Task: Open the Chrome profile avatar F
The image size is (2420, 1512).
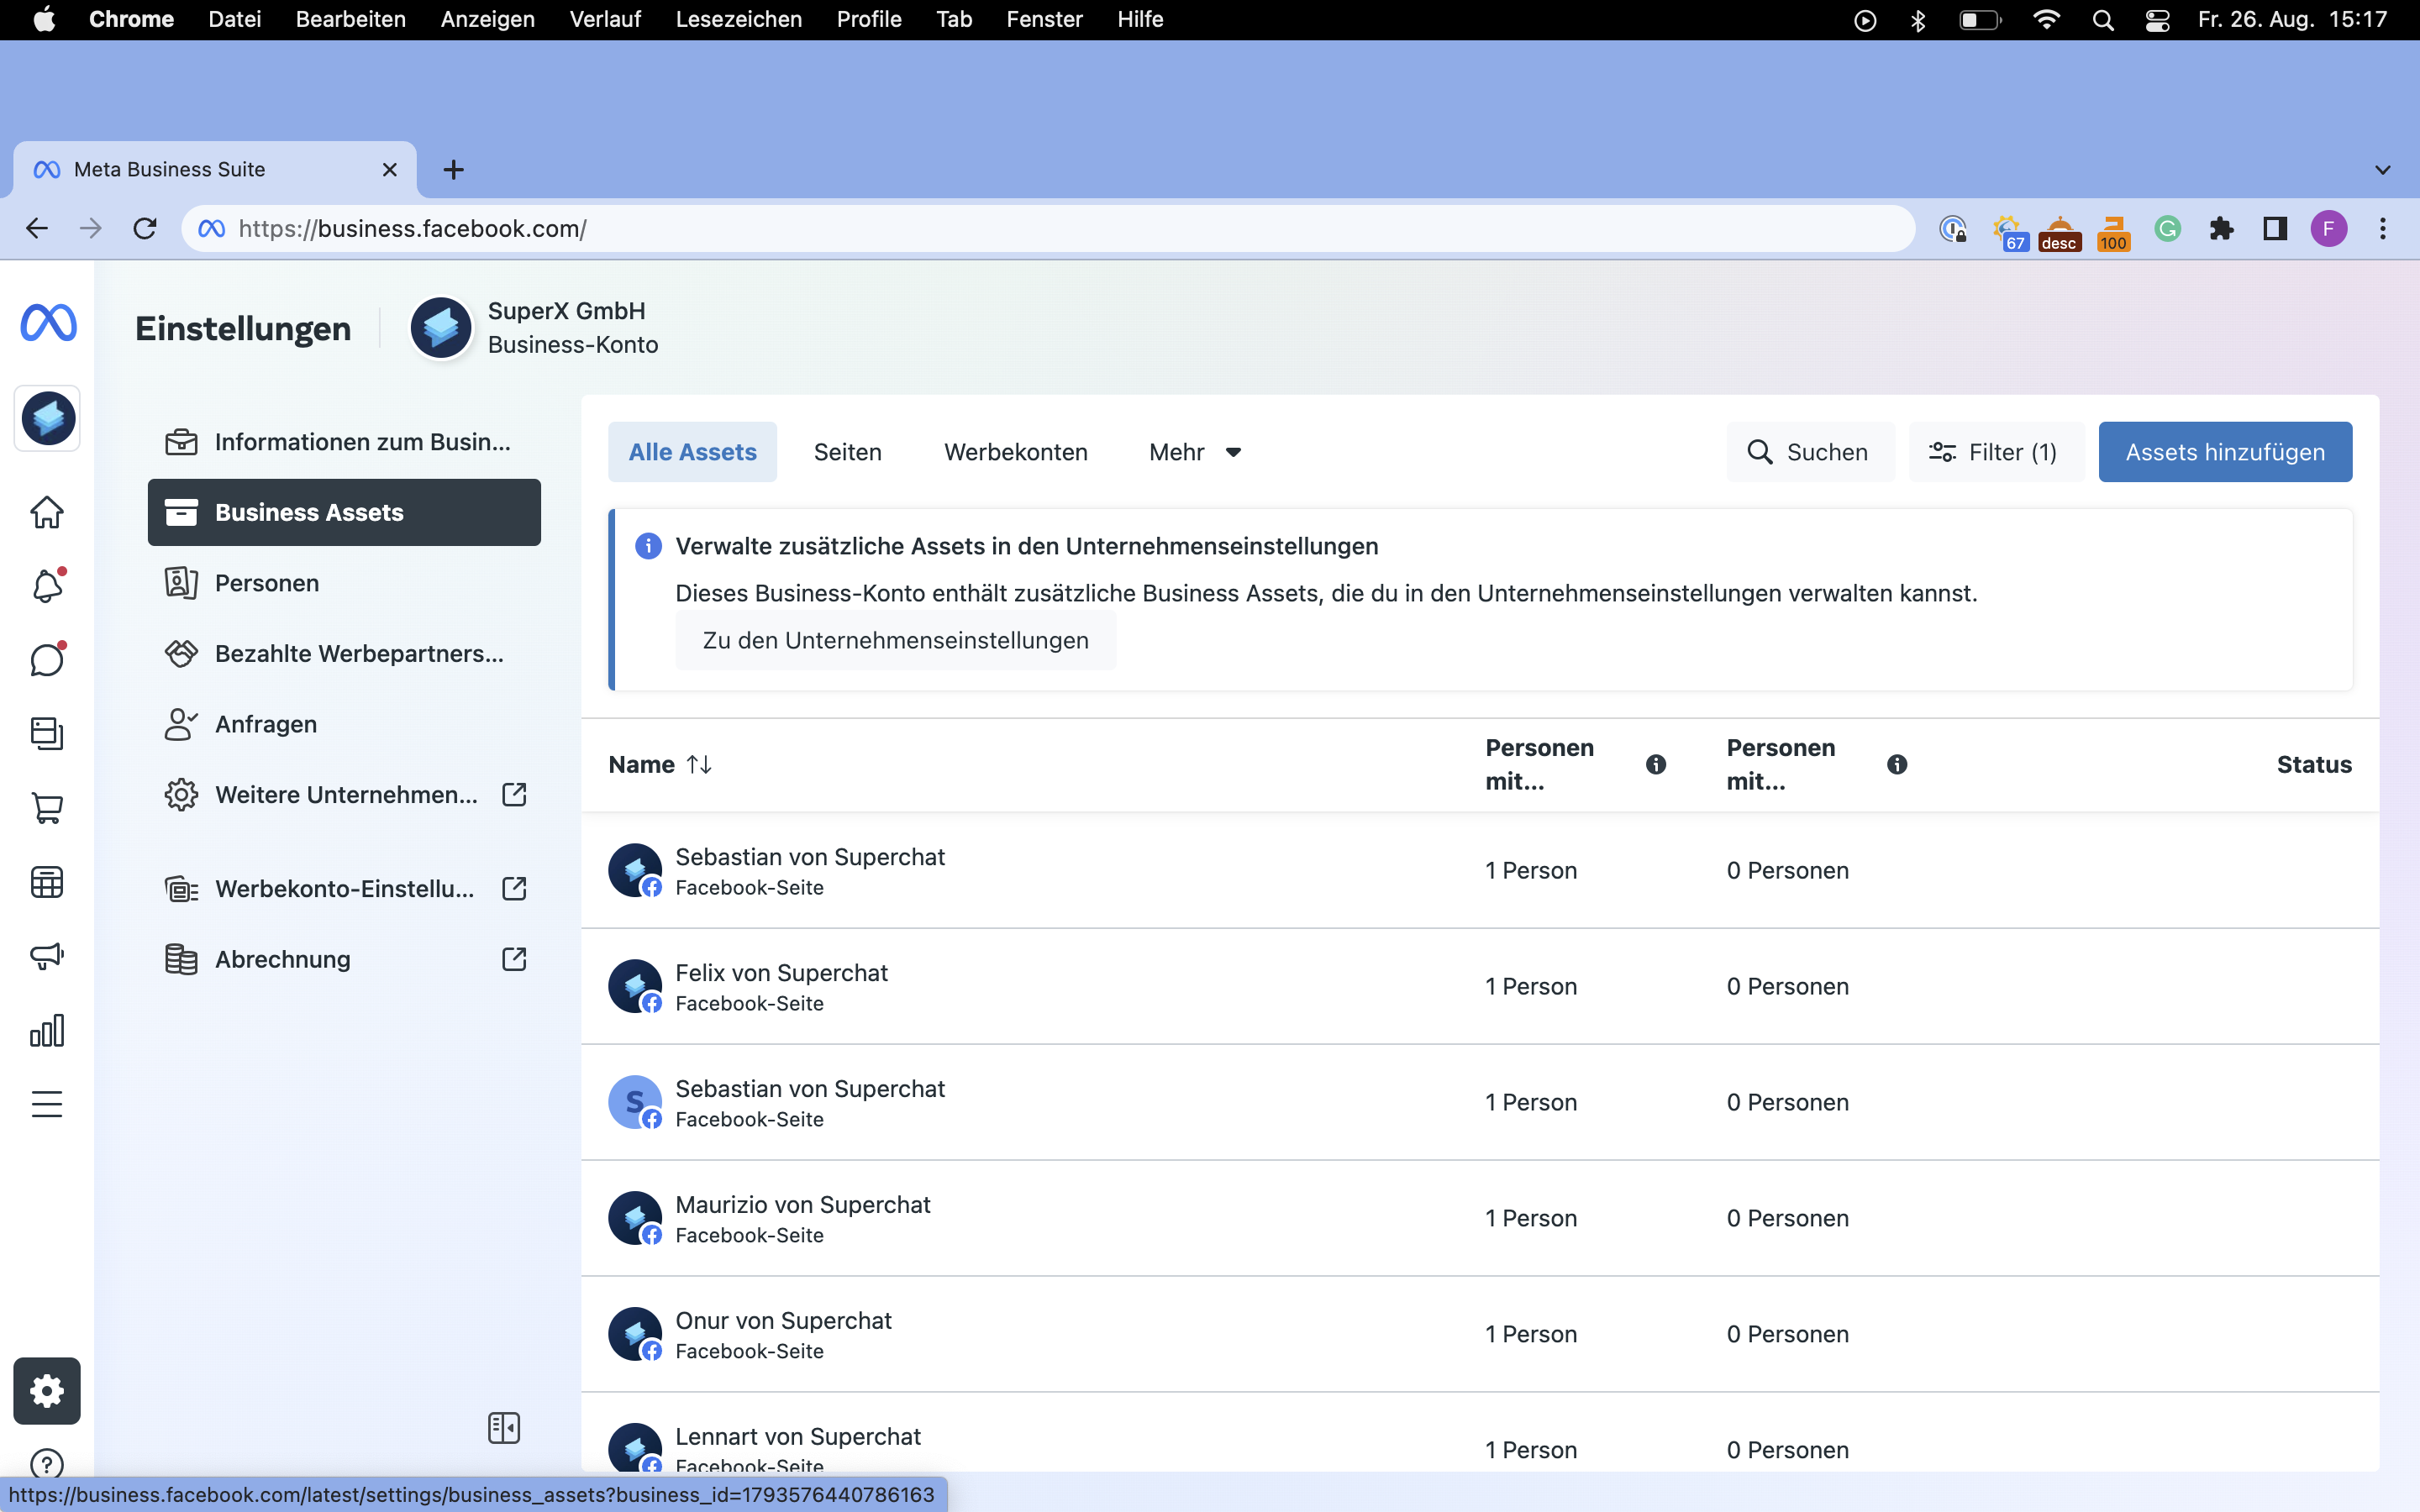Action: pos(2329,229)
